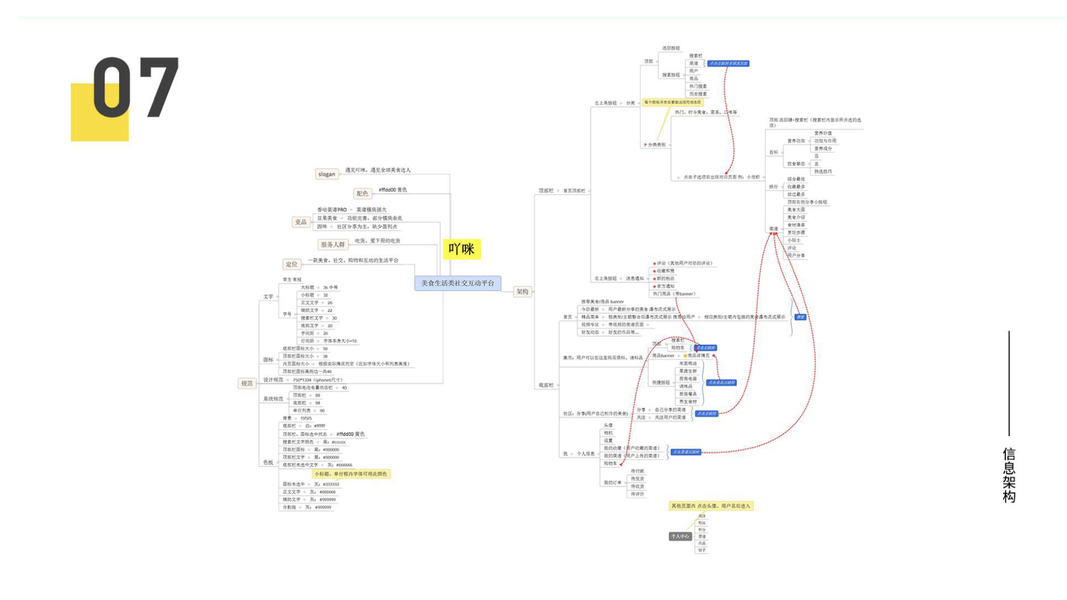Select the 字号 node
The image size is (1067, 600).
tap(287, 314)
